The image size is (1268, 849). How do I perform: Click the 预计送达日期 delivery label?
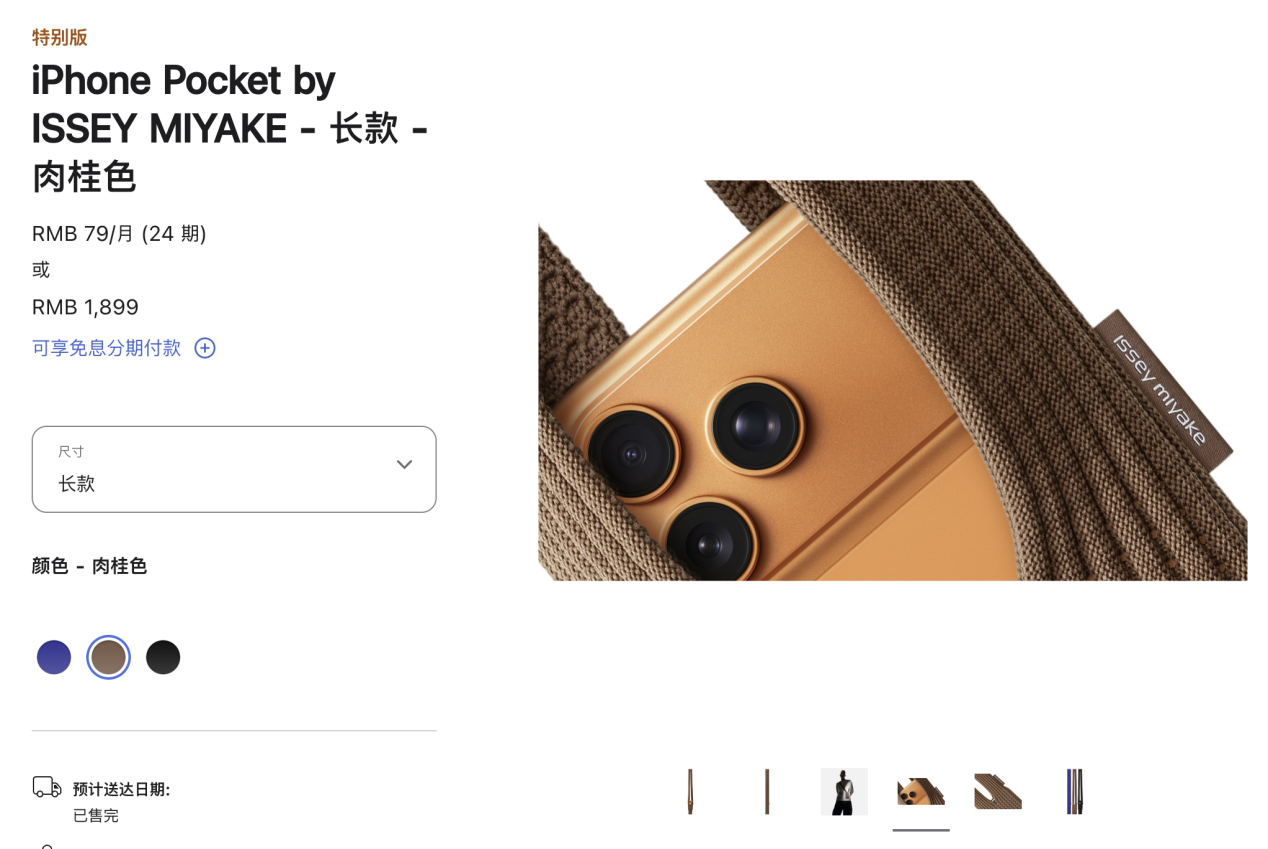[122, 790]
